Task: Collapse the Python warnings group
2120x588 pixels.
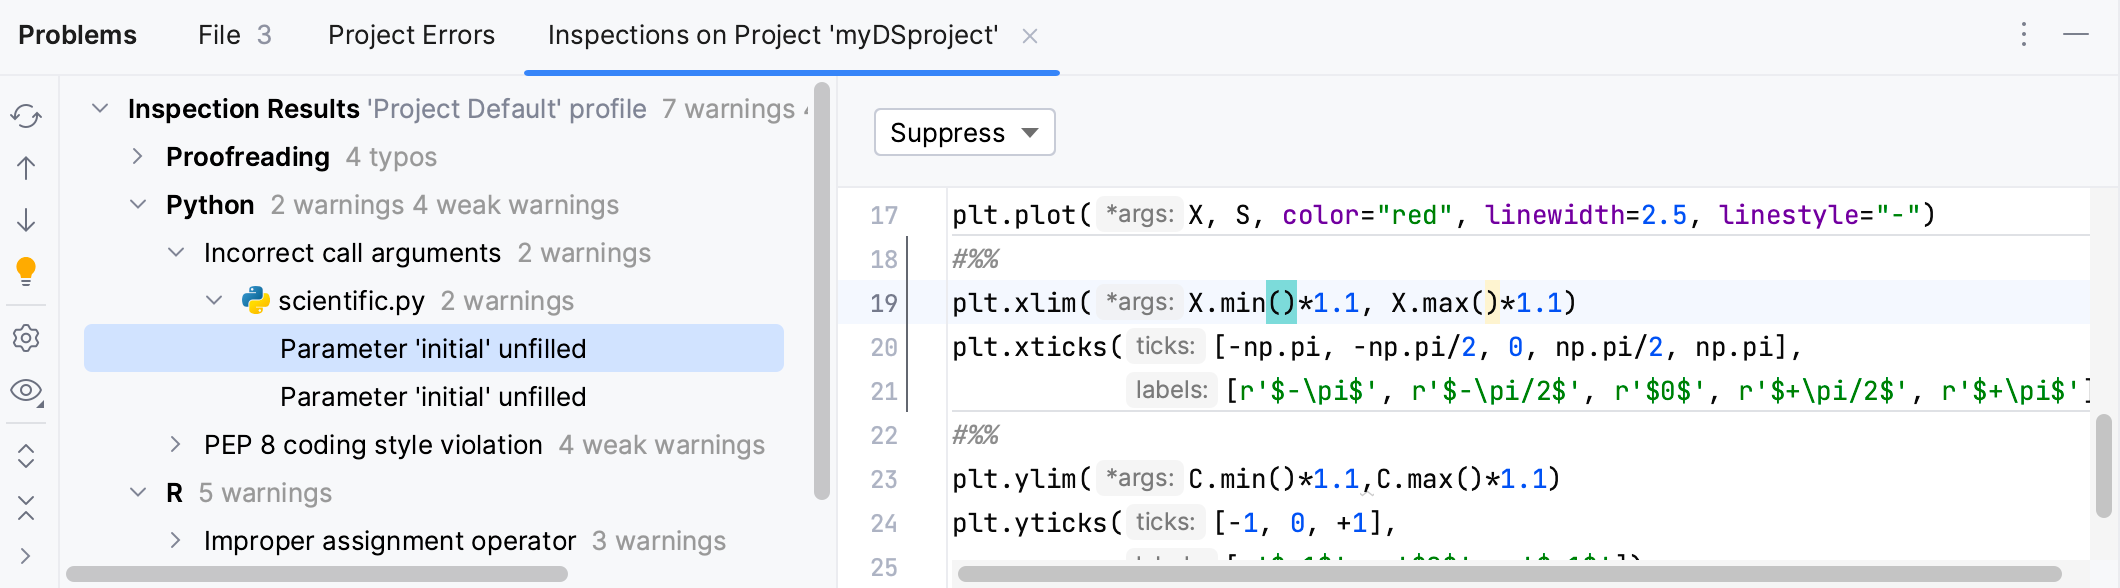Action: pos(138,205)
